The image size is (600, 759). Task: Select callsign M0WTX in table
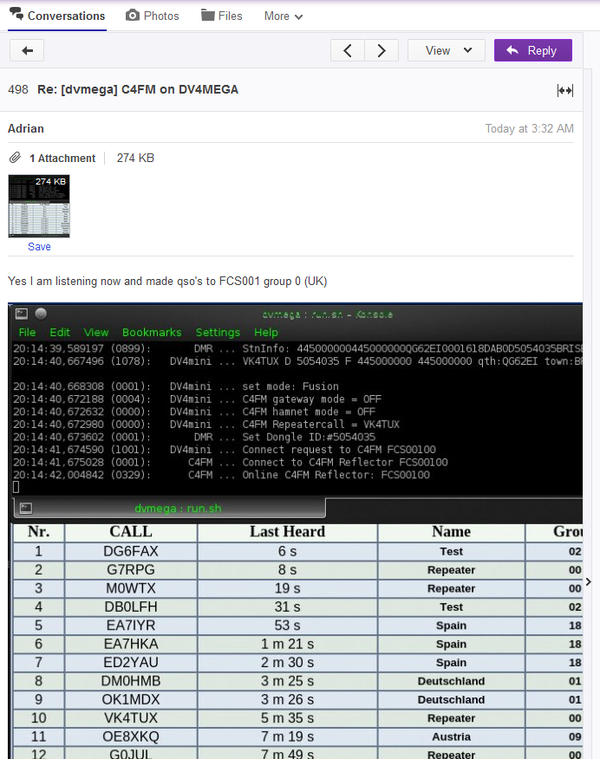131,588
